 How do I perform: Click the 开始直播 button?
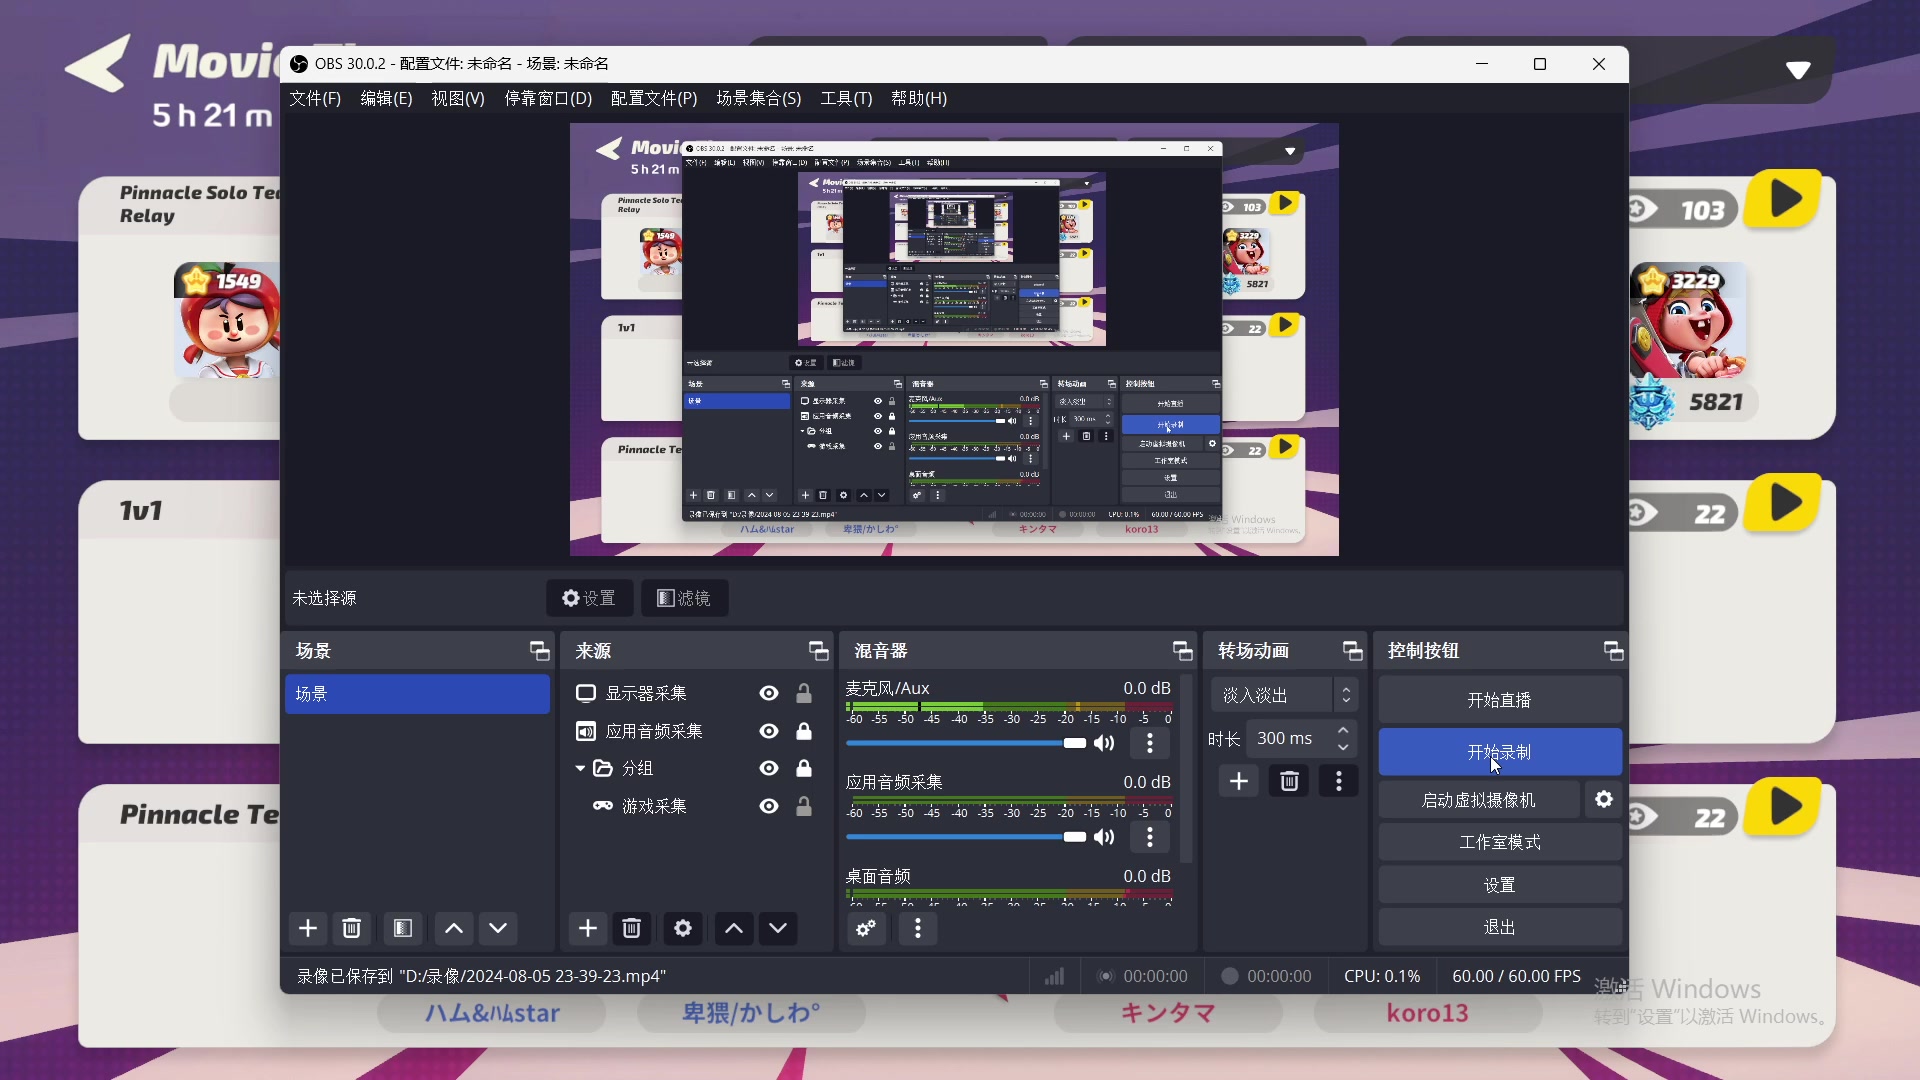[1499, 700]
